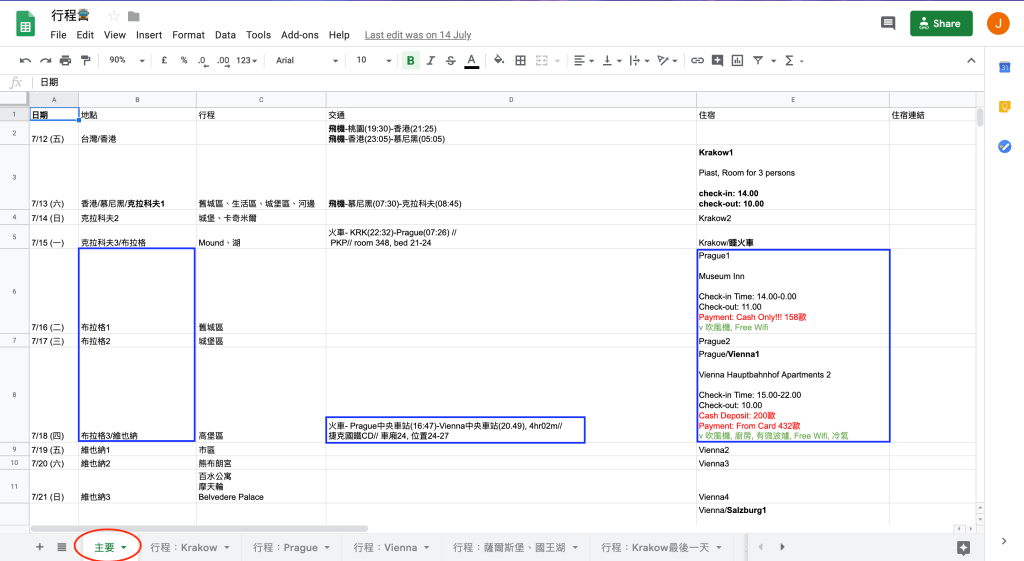Viewport: 1024px width, 561px height.
Task: Toggle italic formatting
Action: tap(430, 60)
